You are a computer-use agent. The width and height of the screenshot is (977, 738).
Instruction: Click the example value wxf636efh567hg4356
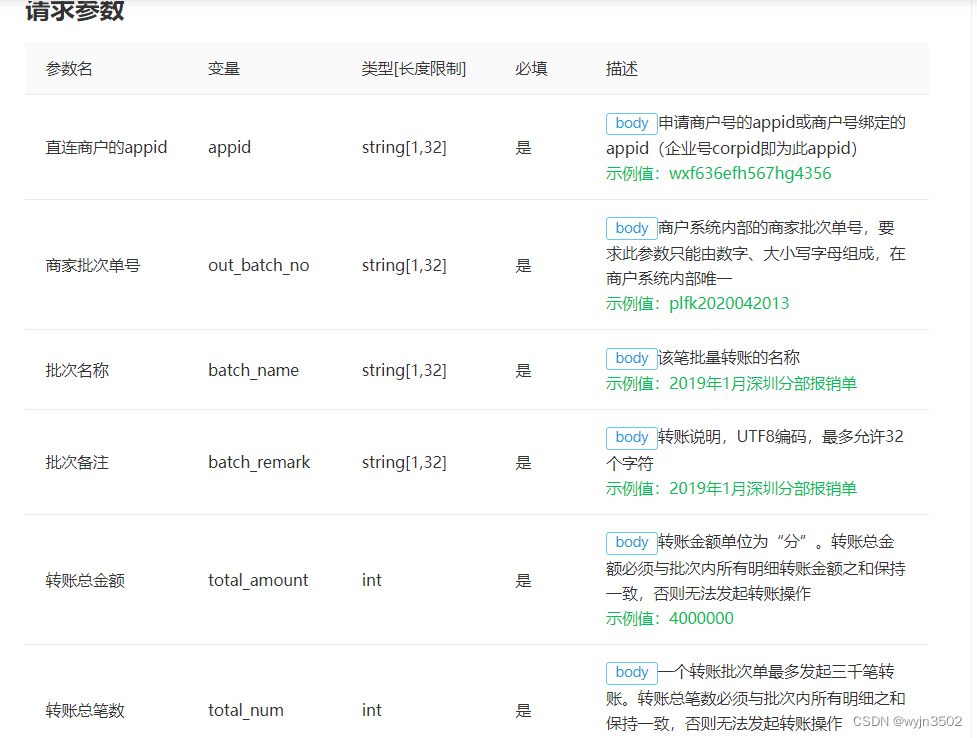pyautogui.click(x=750, y=173)
